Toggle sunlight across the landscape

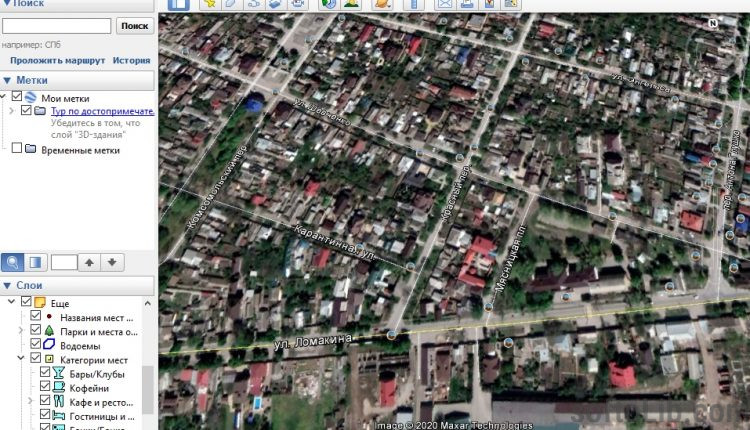click(351, 4)
